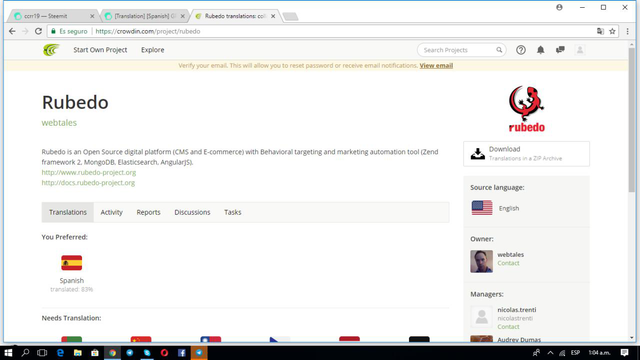
Task: Open http://docs.rubedo-project.org link
Action: [x=88, y=182]
